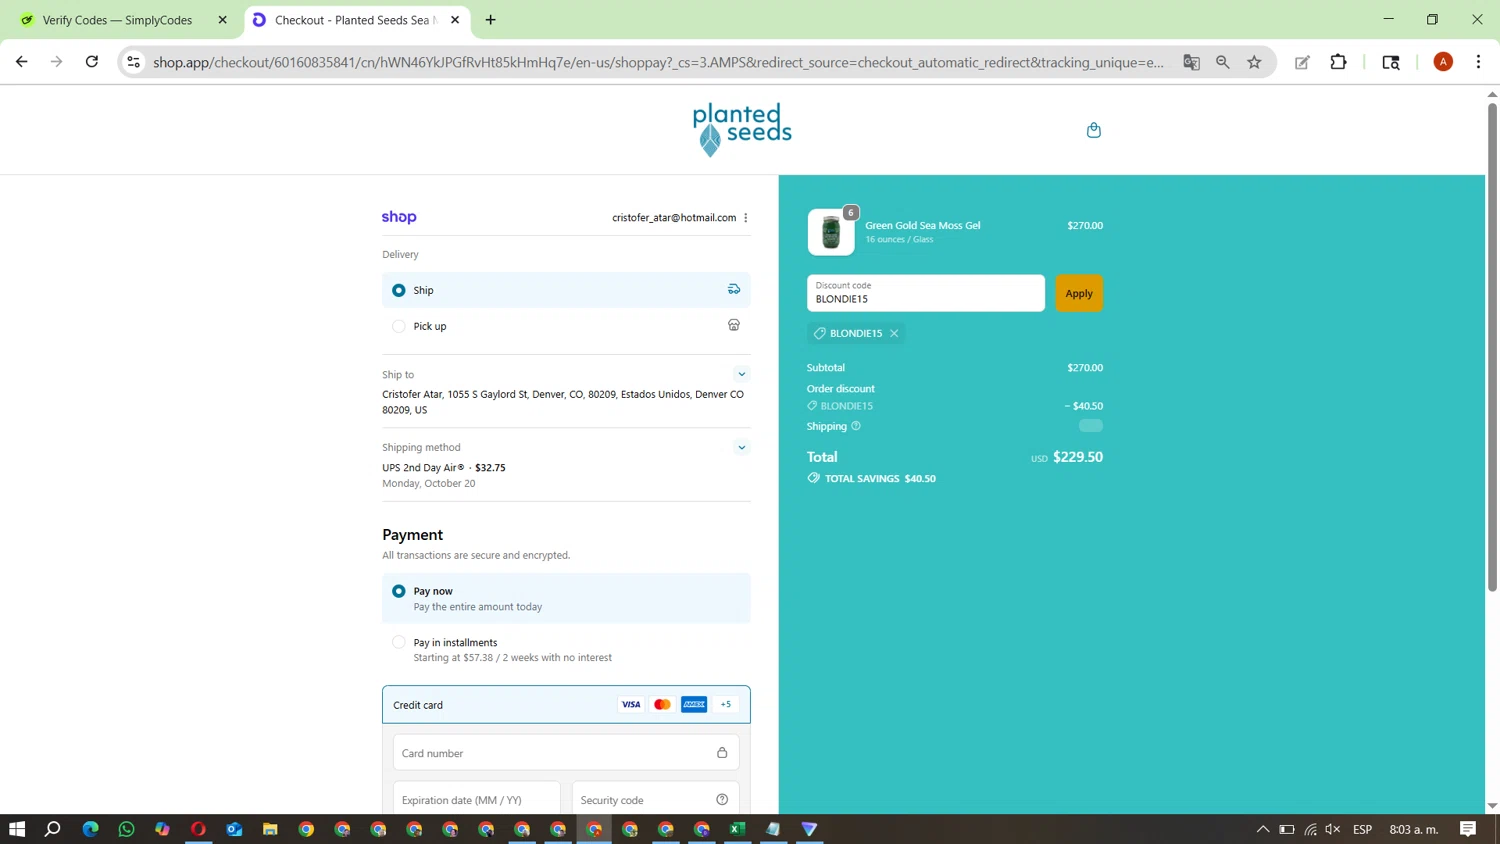Open Windows notification center
This screenshot has width=1500, height=844.
pyautogui.click(x=1468, y=829)
